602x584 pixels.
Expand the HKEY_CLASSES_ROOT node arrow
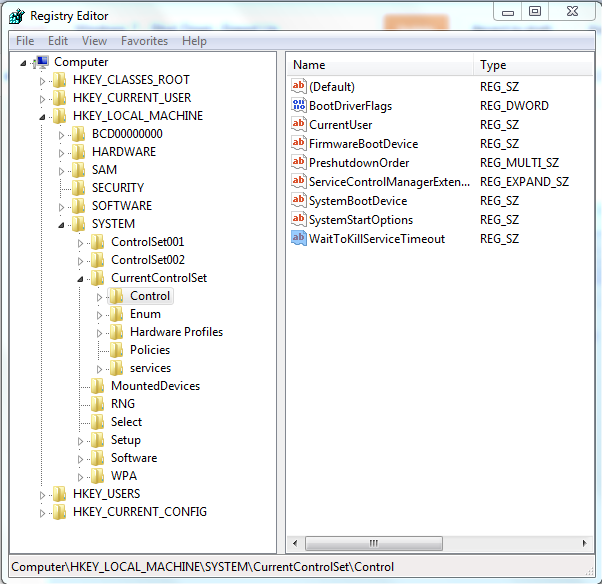(x=42, y=81)
